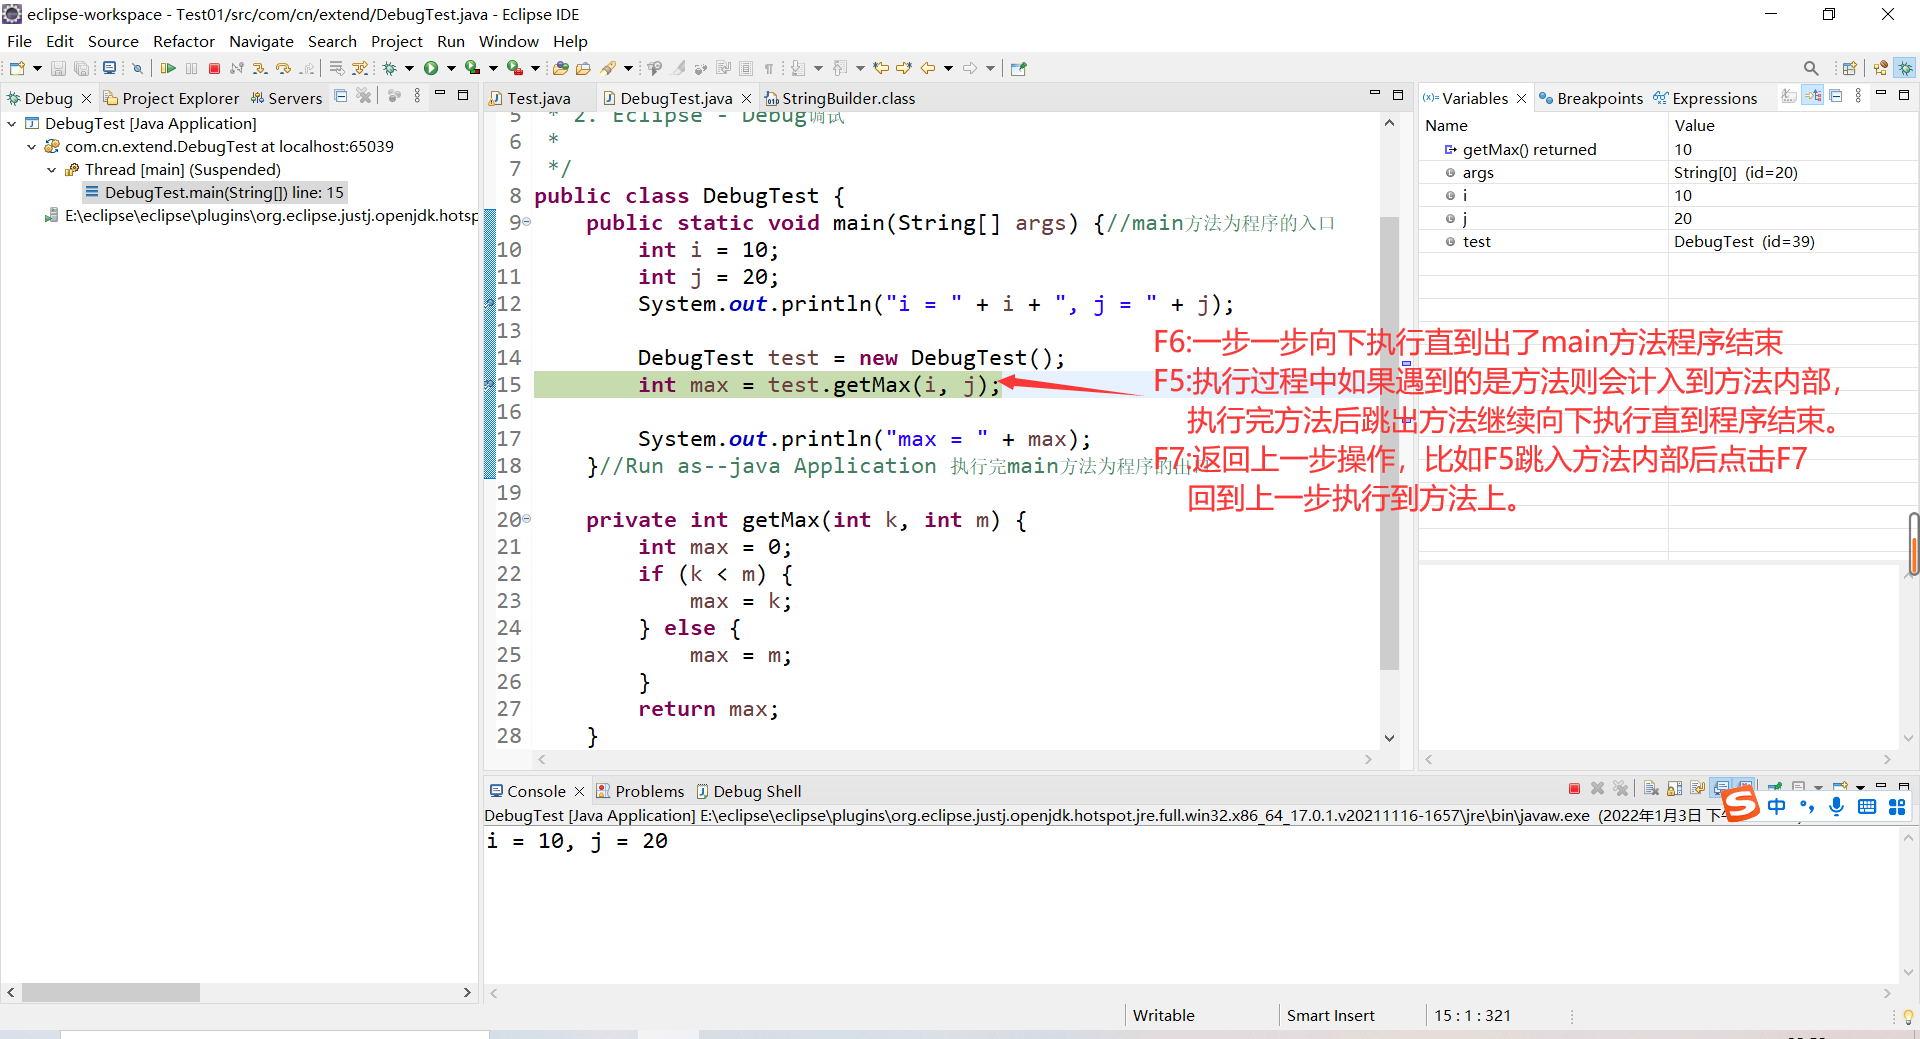Collapse the Thread [main] (Suspended) node
Viewport: 1920px width, 1039px height.
[x=52, y=169]
